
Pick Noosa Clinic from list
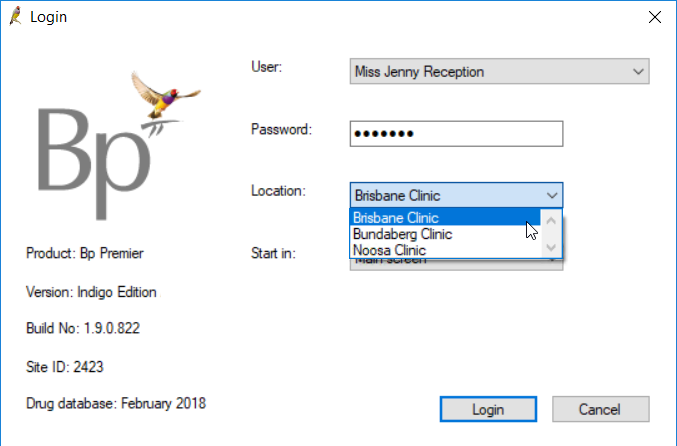point(445,250)
